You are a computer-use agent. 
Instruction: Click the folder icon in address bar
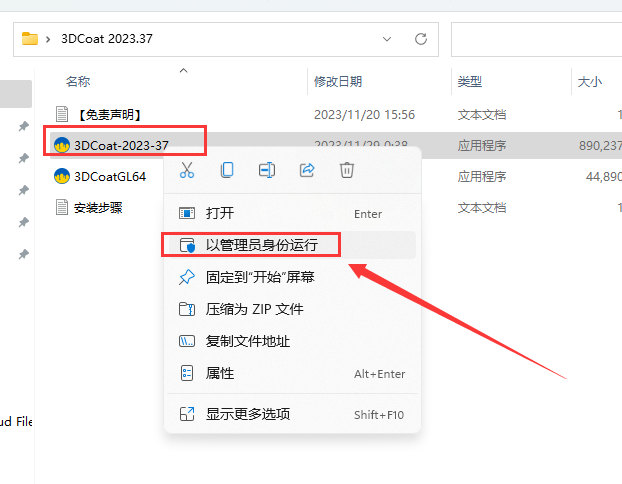point(30,39)
